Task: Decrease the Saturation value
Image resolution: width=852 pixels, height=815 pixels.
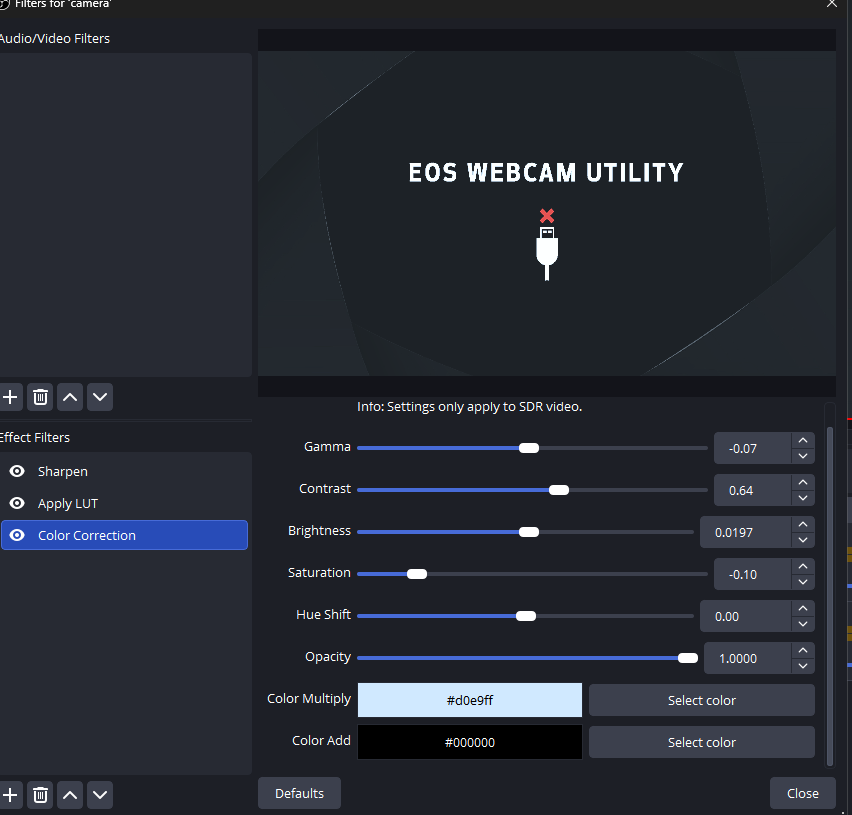Action: [803, 582]
